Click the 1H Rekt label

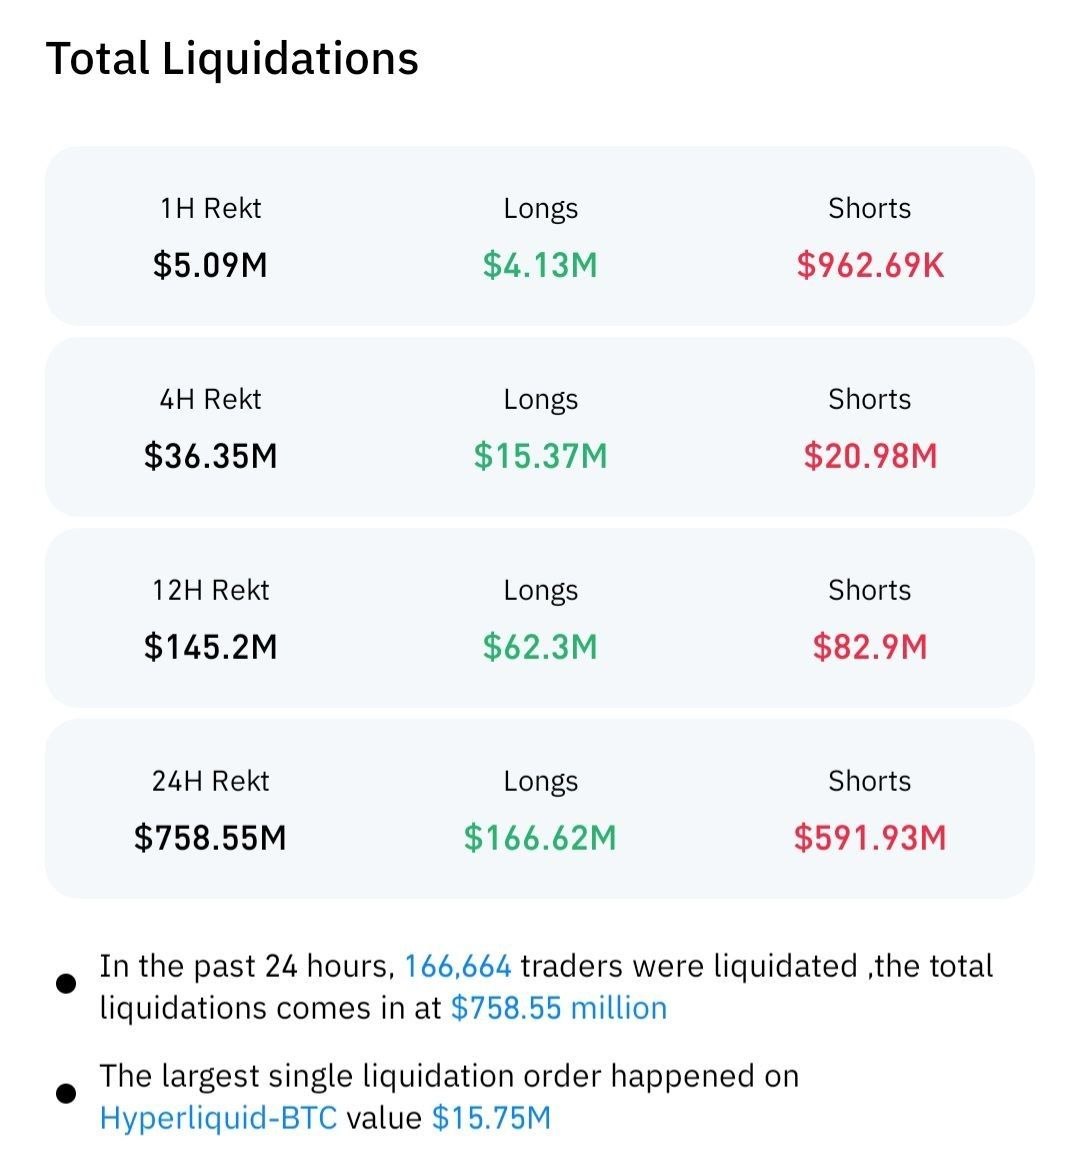click(x=210, y=208)
